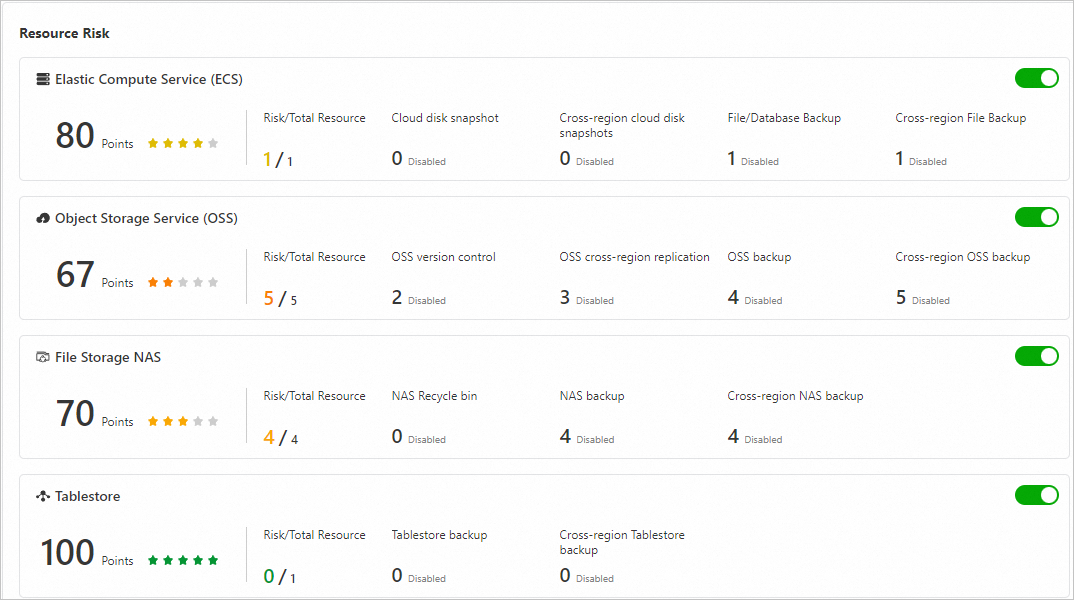Disable the Elastic Compute Service toggle
The height and width of the screenshot is (600, 1074).
click(1036, 78)
